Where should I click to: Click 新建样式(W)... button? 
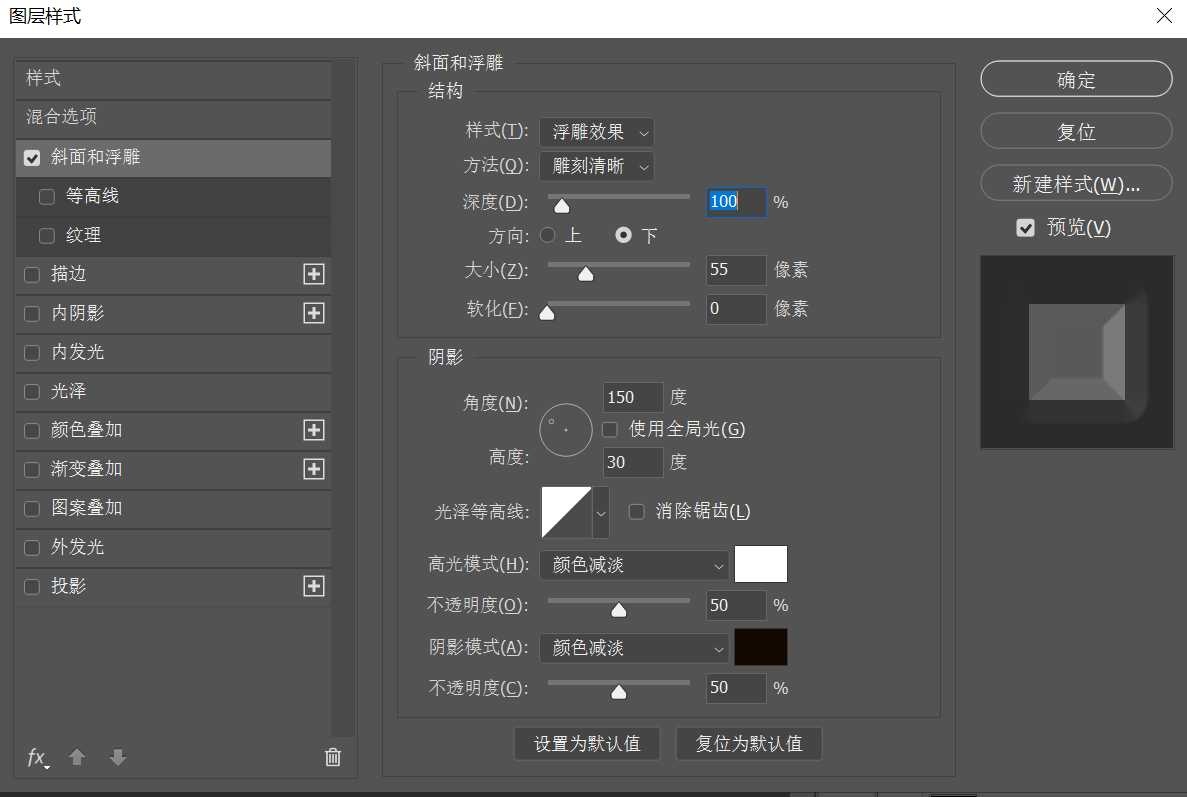tap(1076, 184)
